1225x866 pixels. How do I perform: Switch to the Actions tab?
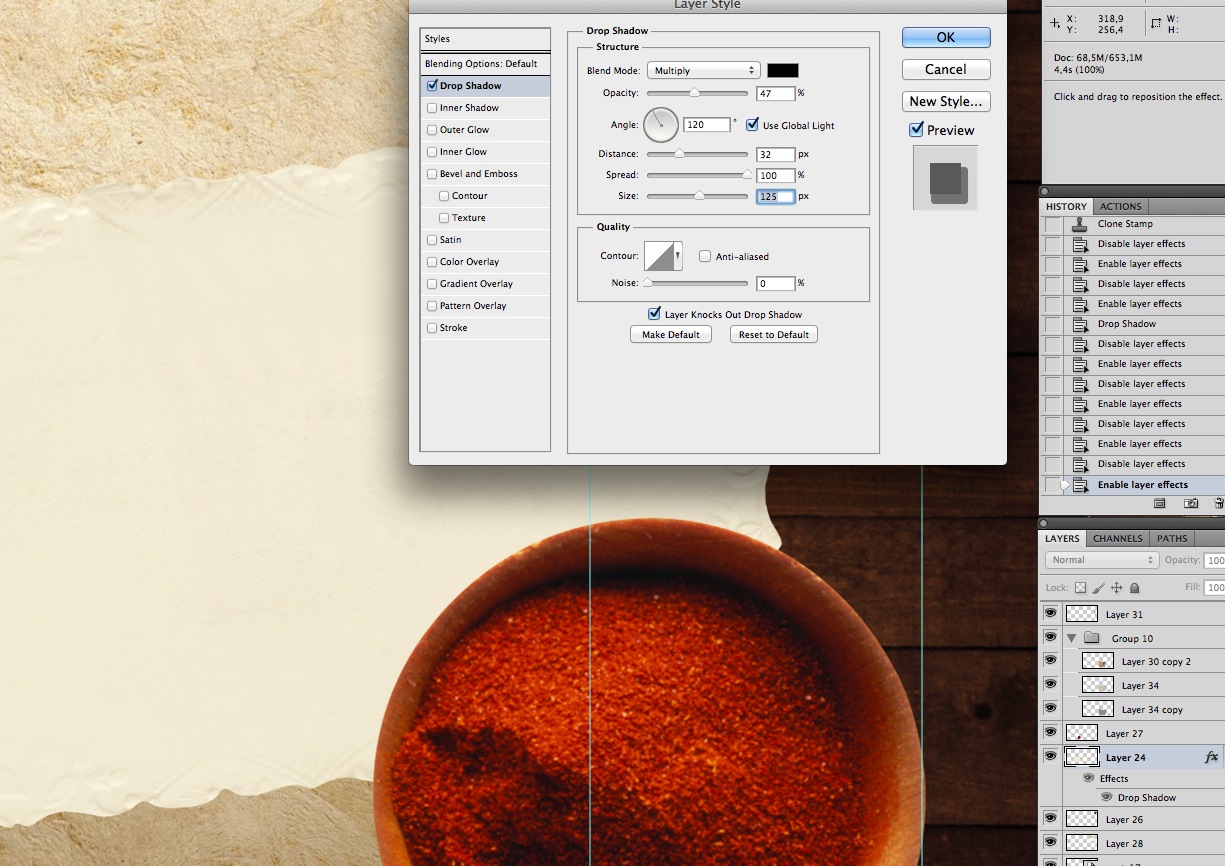pyautogui.click(x=1120, y=207)
